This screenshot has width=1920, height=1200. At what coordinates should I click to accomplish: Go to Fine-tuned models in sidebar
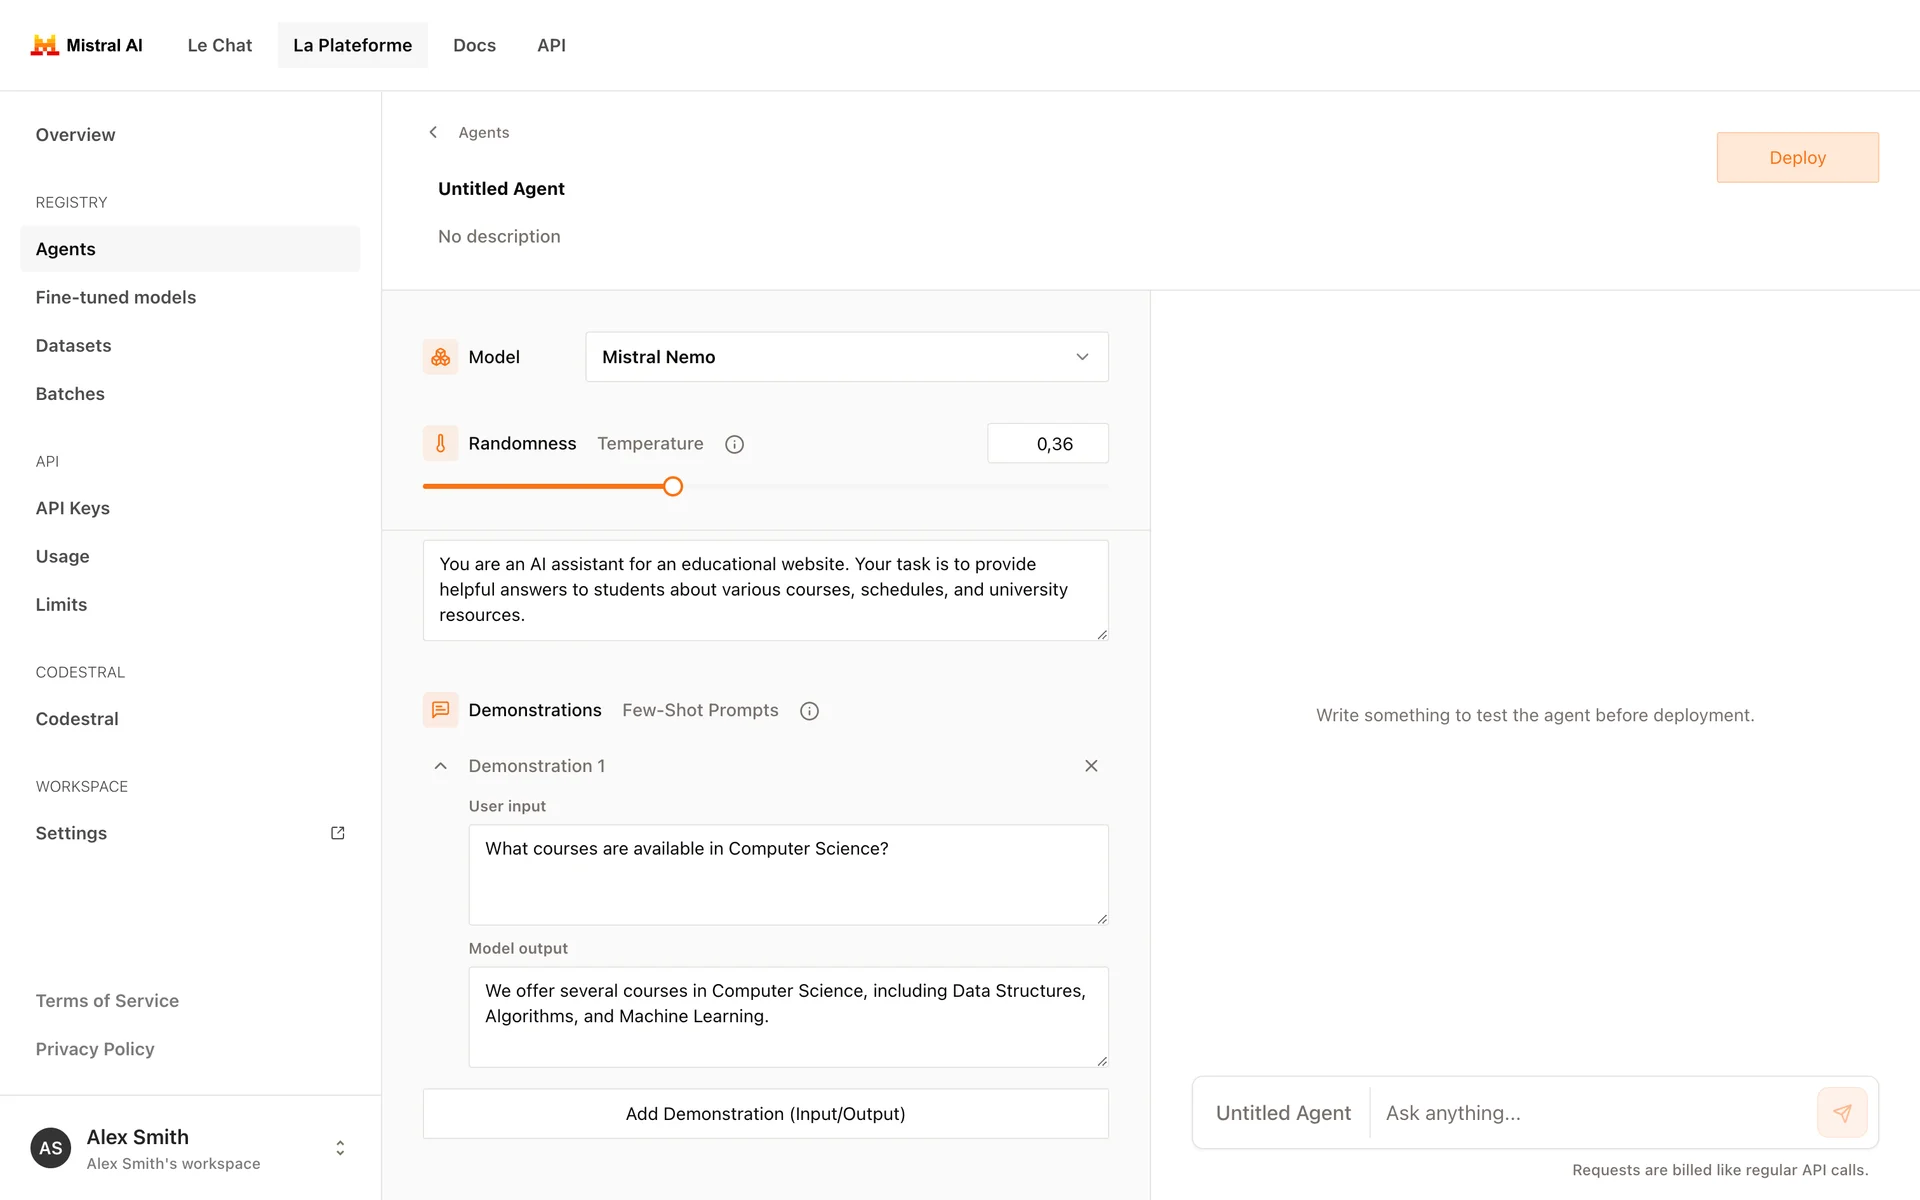[116, 297]
